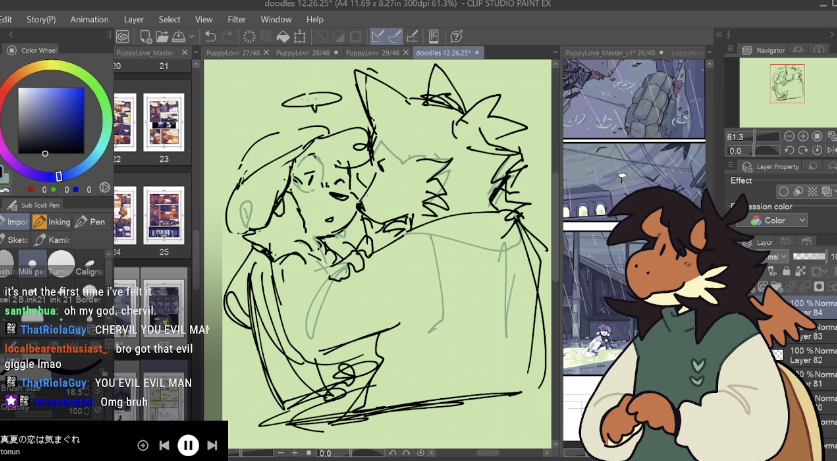Click the Scale/Rotate transform icon

point(299,36)
